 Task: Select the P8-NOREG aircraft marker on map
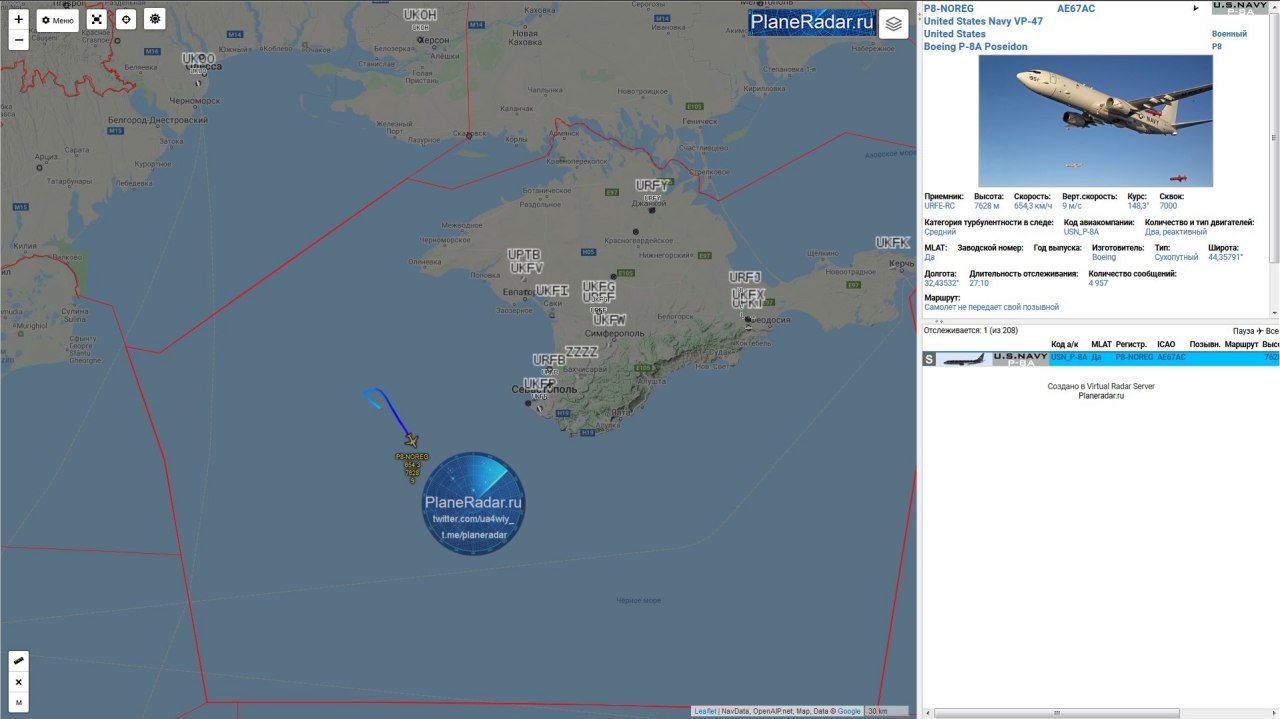tap(411, 440)
